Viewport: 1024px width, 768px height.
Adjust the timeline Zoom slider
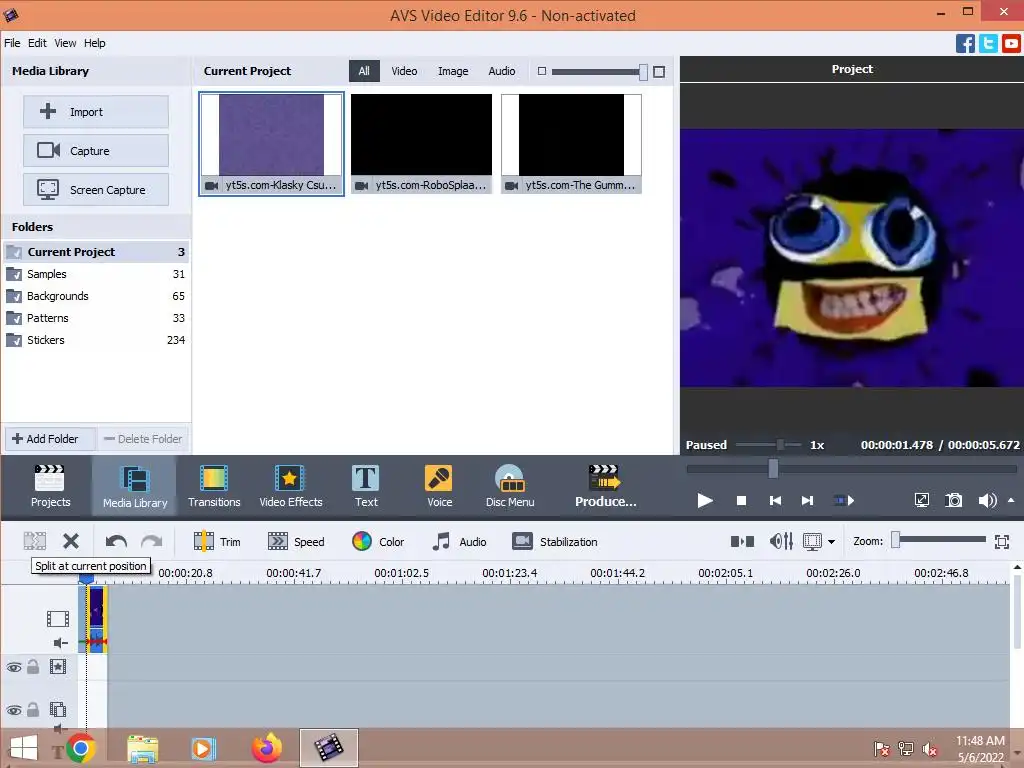896,539
